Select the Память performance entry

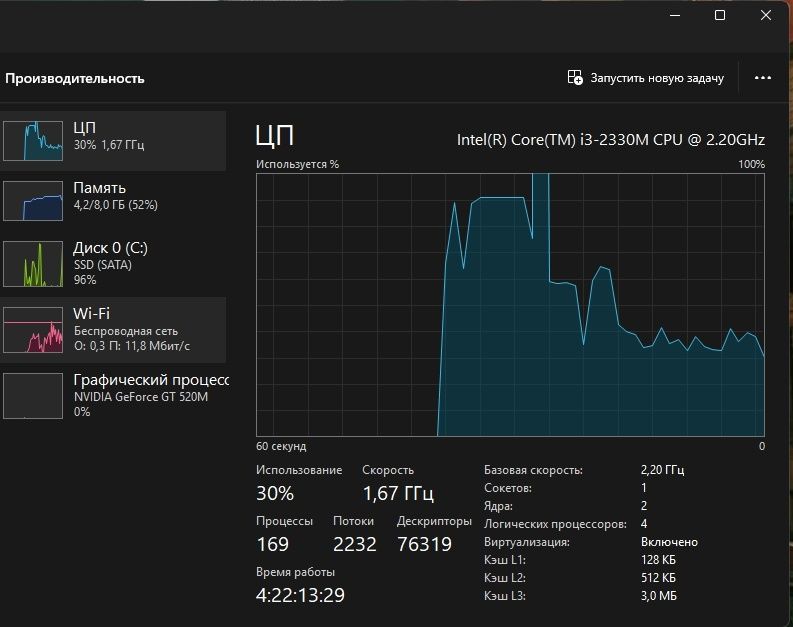click(113, 201)
